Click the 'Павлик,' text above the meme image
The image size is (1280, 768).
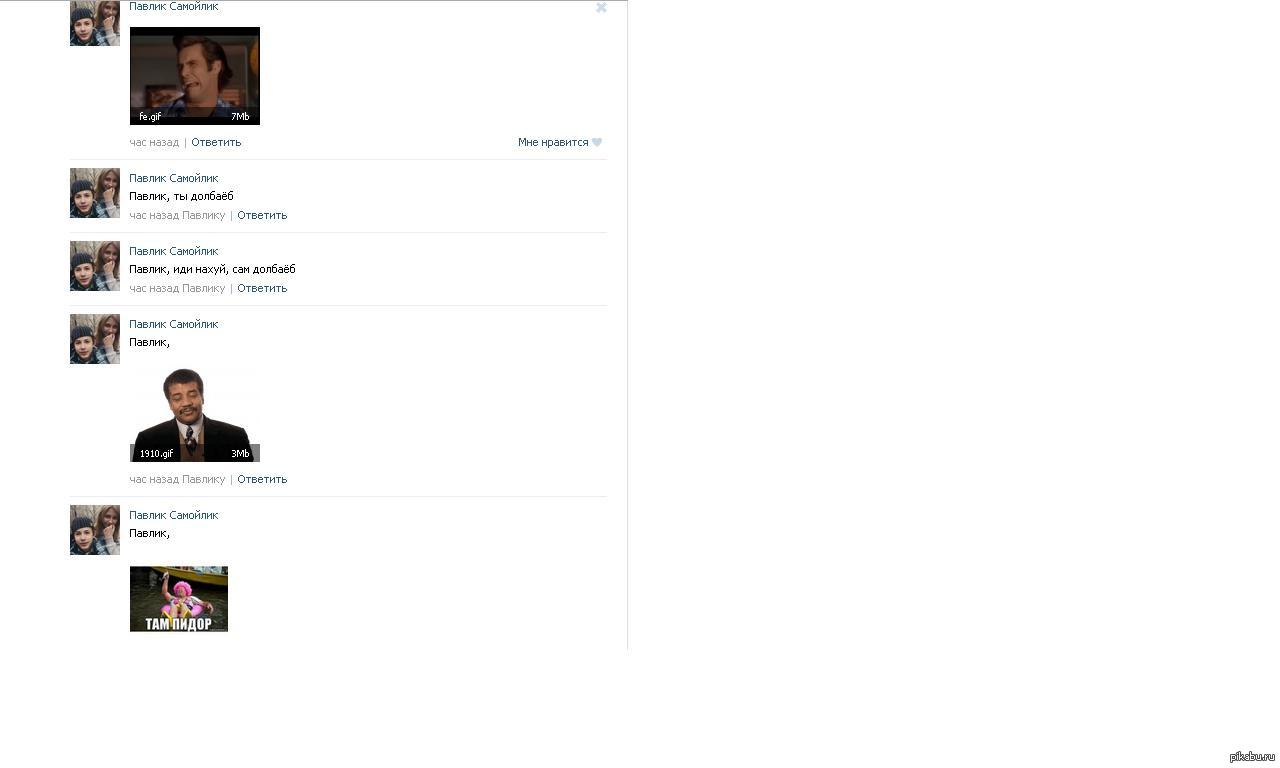[x=150, y=533]
